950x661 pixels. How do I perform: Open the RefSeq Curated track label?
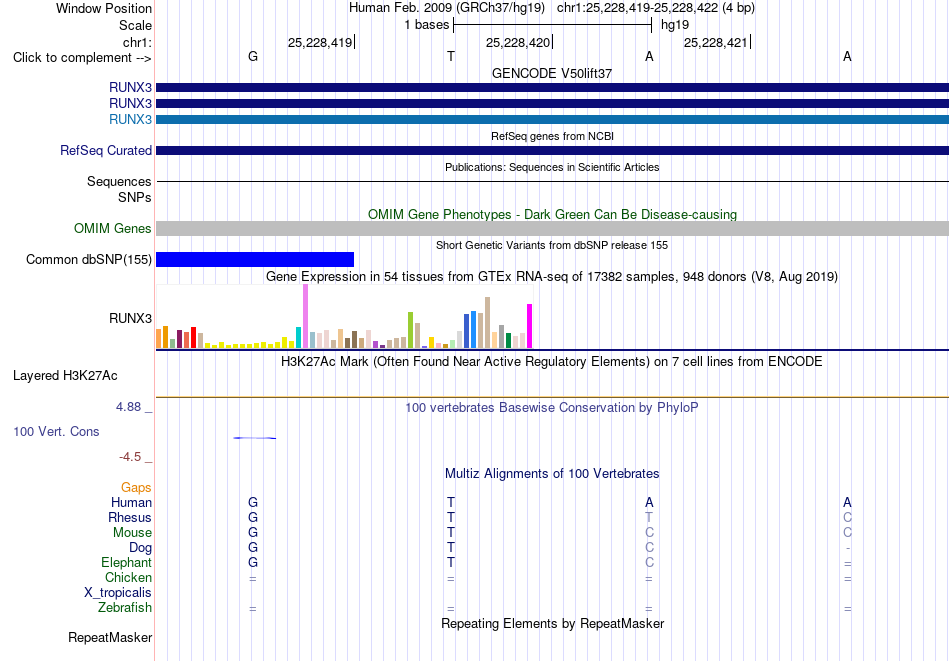[x=106, y=150]
